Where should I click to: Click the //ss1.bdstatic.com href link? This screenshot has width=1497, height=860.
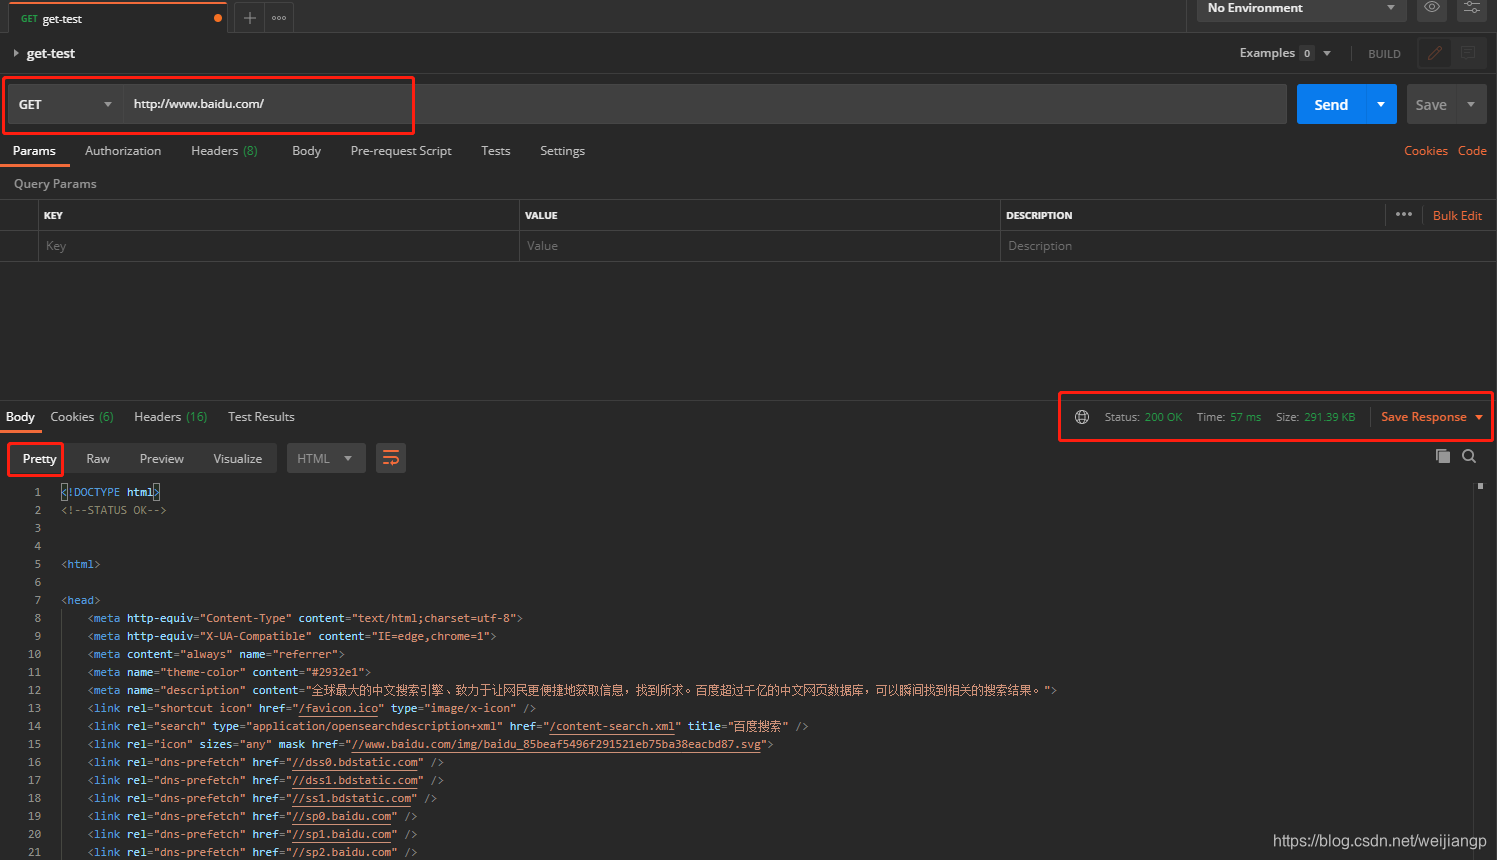tap(351, 798)
